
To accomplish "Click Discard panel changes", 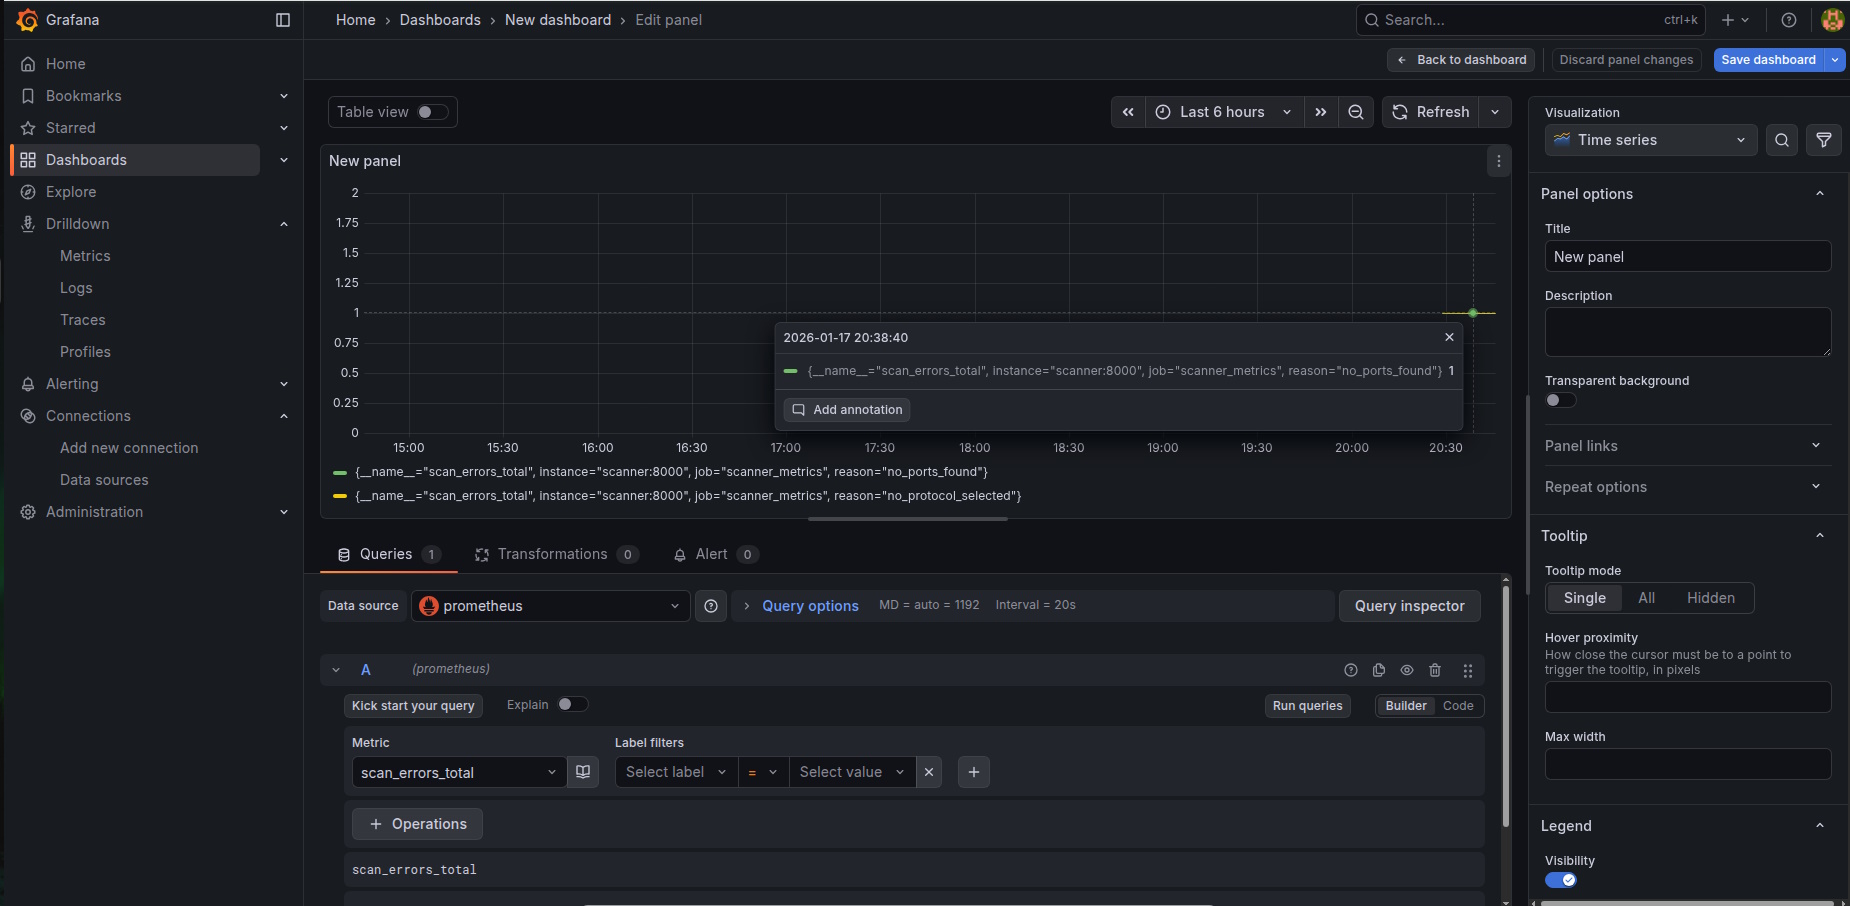I will pos(1626,60).
